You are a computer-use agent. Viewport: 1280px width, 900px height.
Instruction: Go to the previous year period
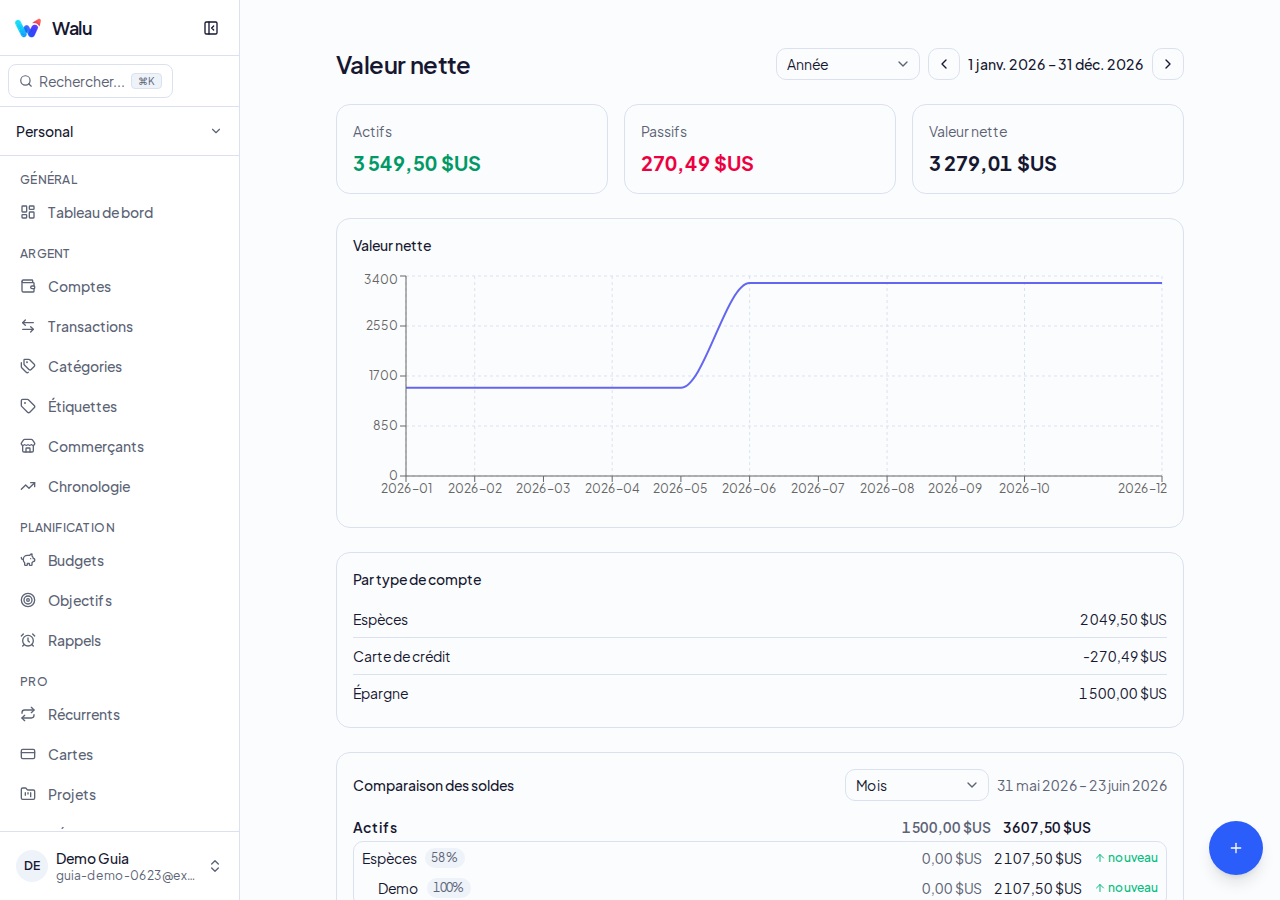[x=944, y=64]
